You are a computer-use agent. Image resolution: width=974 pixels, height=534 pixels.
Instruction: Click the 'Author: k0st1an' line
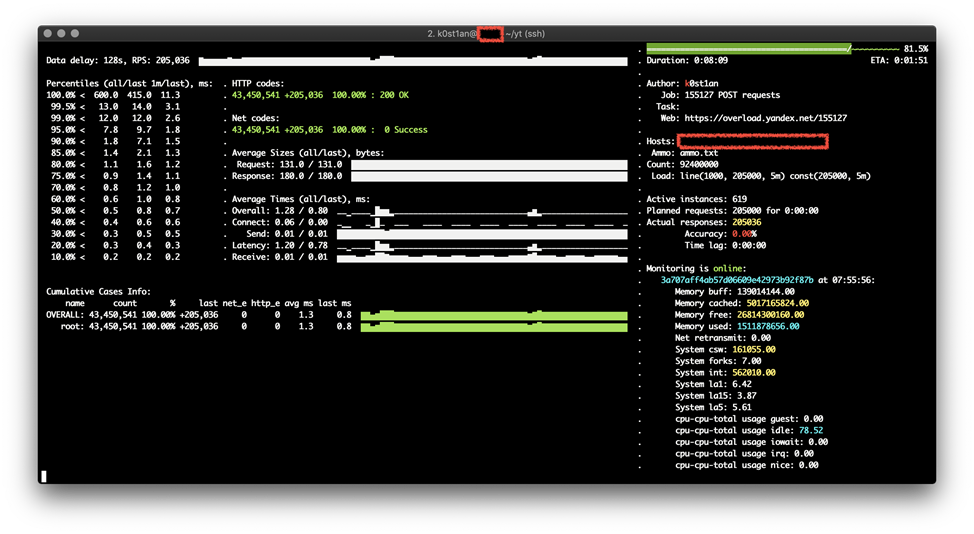point(682,83)
